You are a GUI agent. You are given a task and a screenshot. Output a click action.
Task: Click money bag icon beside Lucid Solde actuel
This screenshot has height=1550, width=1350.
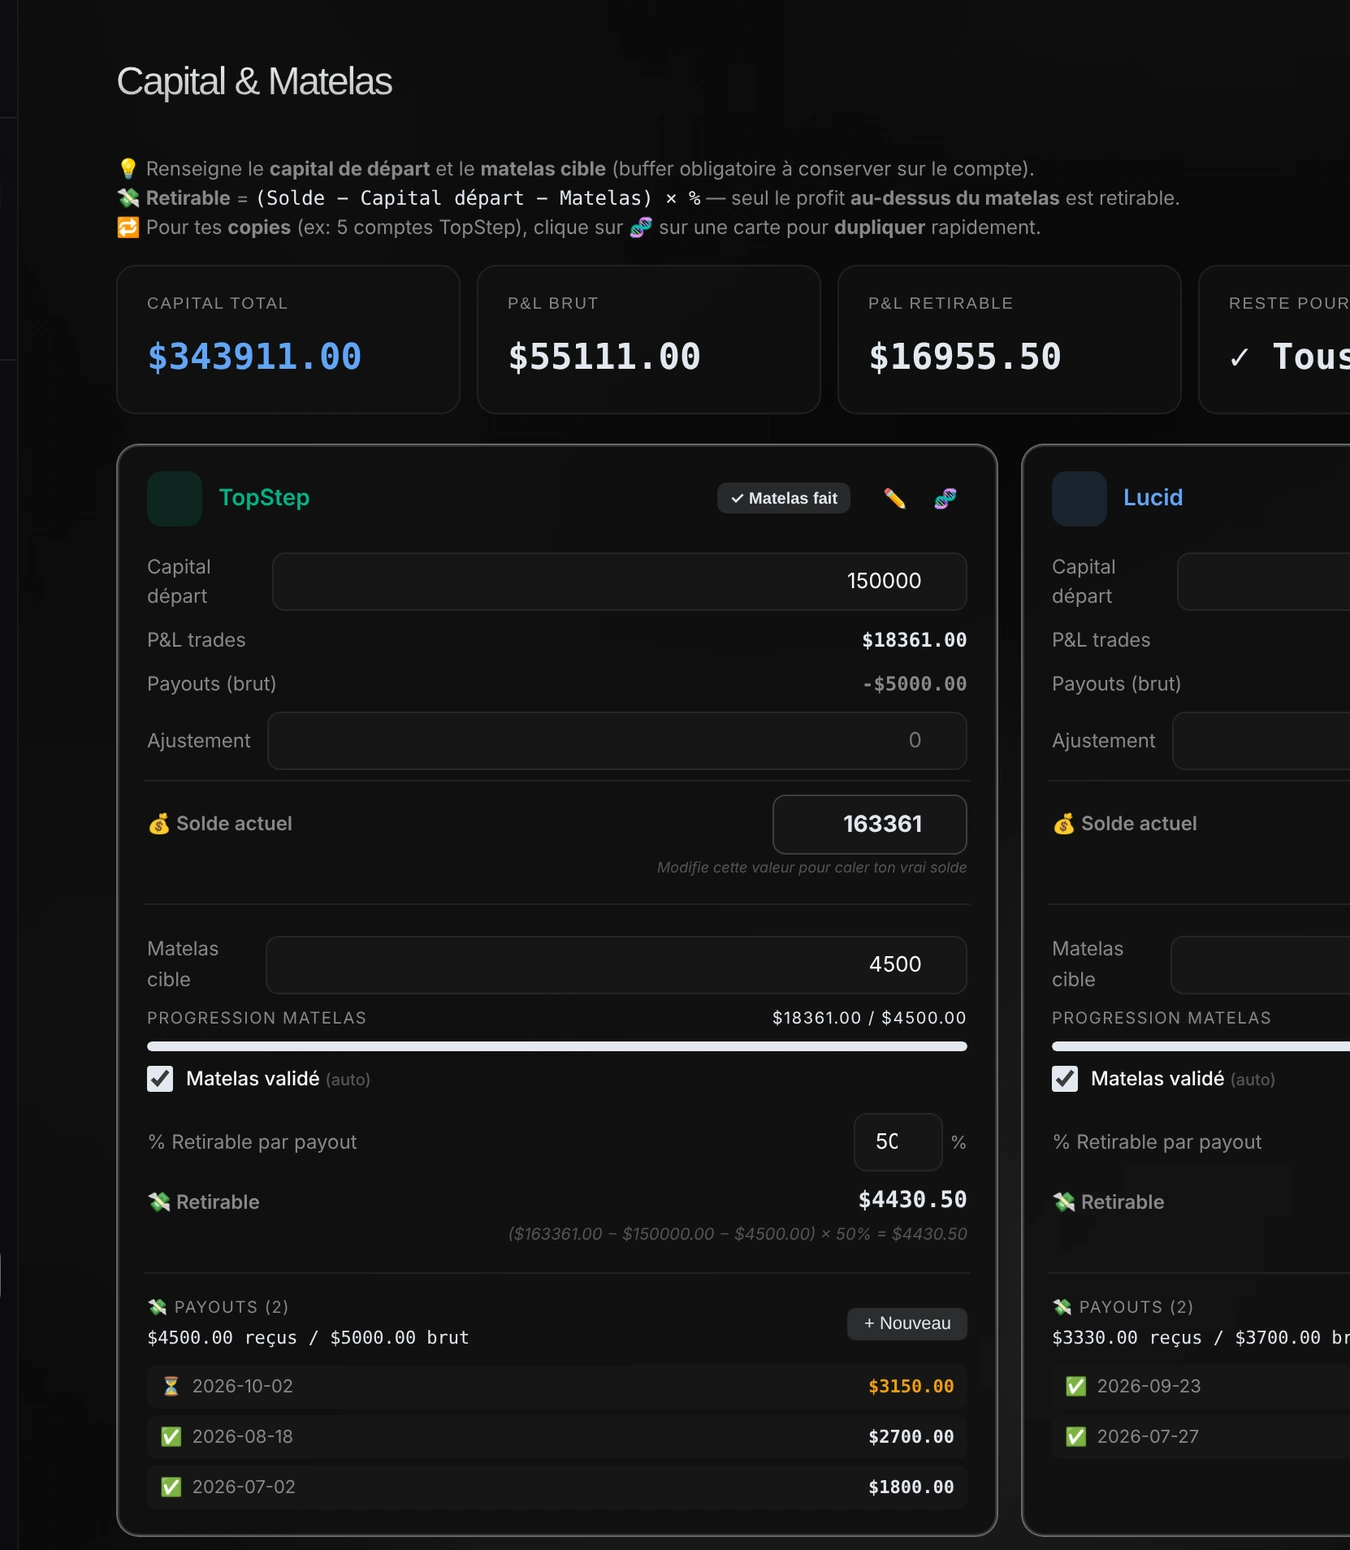(x=1063, y=824)
